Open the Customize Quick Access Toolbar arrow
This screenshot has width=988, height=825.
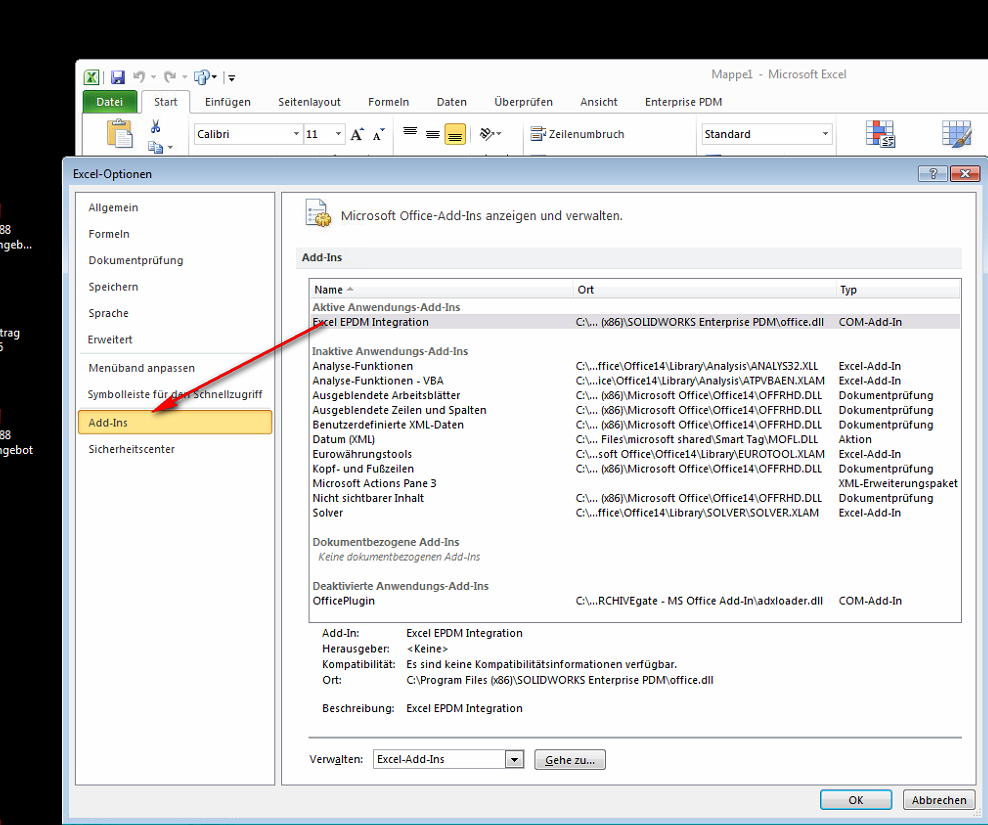tap(231, 78)
